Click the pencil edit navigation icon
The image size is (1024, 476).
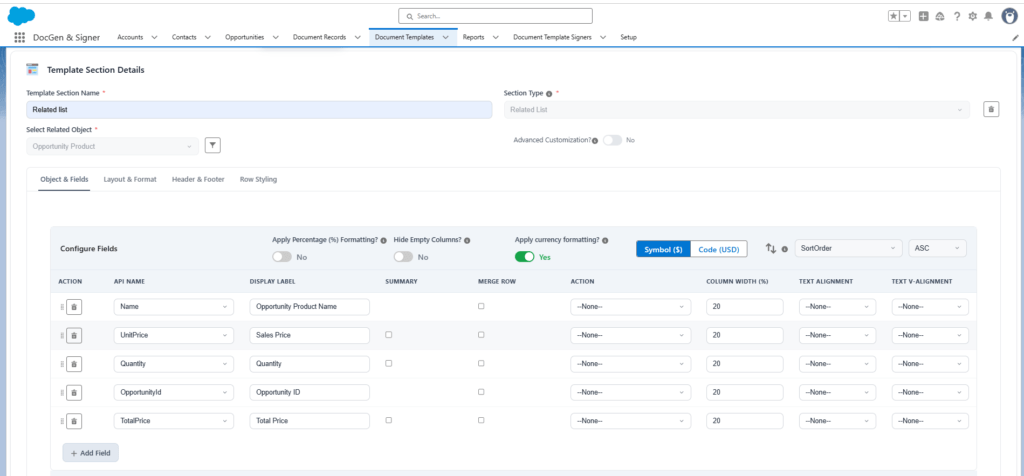1015,38
